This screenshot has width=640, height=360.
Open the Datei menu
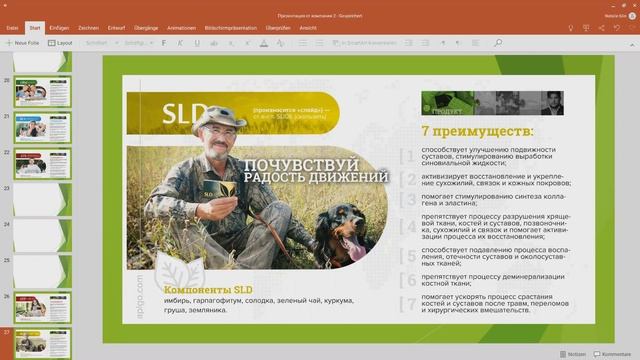12,28
